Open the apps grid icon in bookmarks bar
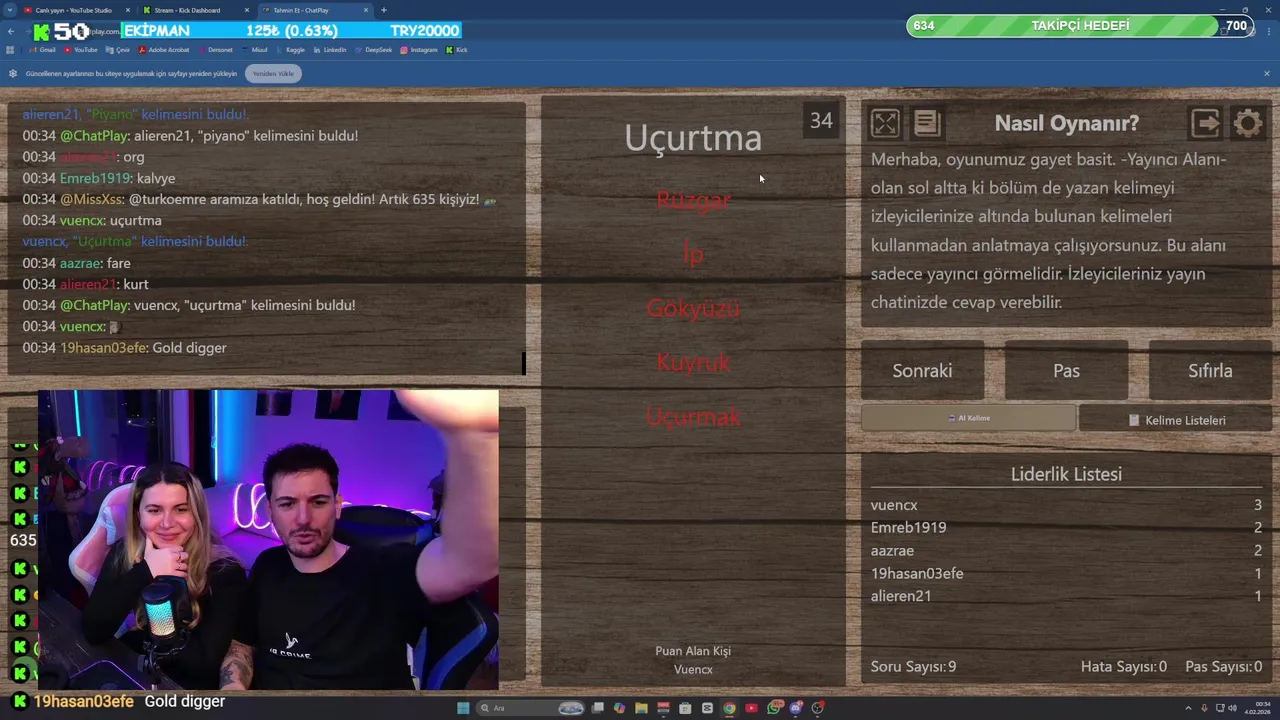This screenshot has height=720, width=1280. click(10, 50)
